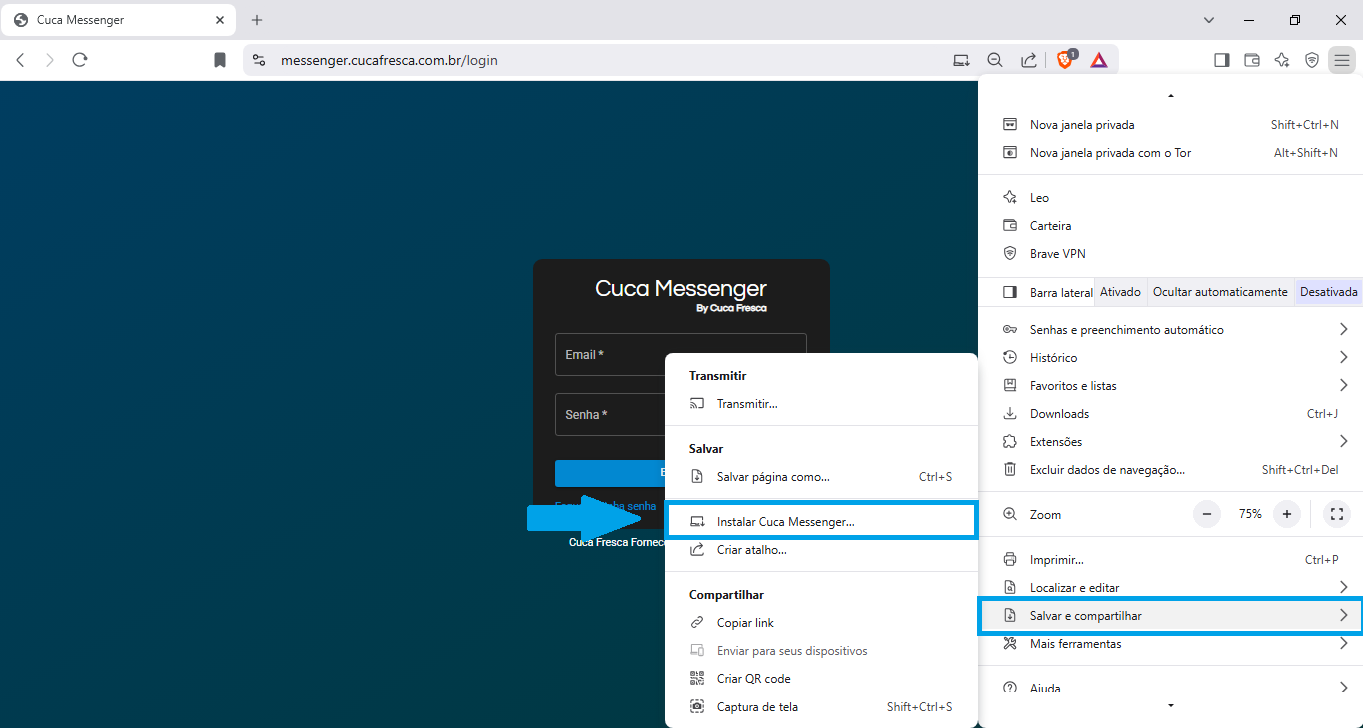Choose Transmitir... in the submenu

pos(821,404)
